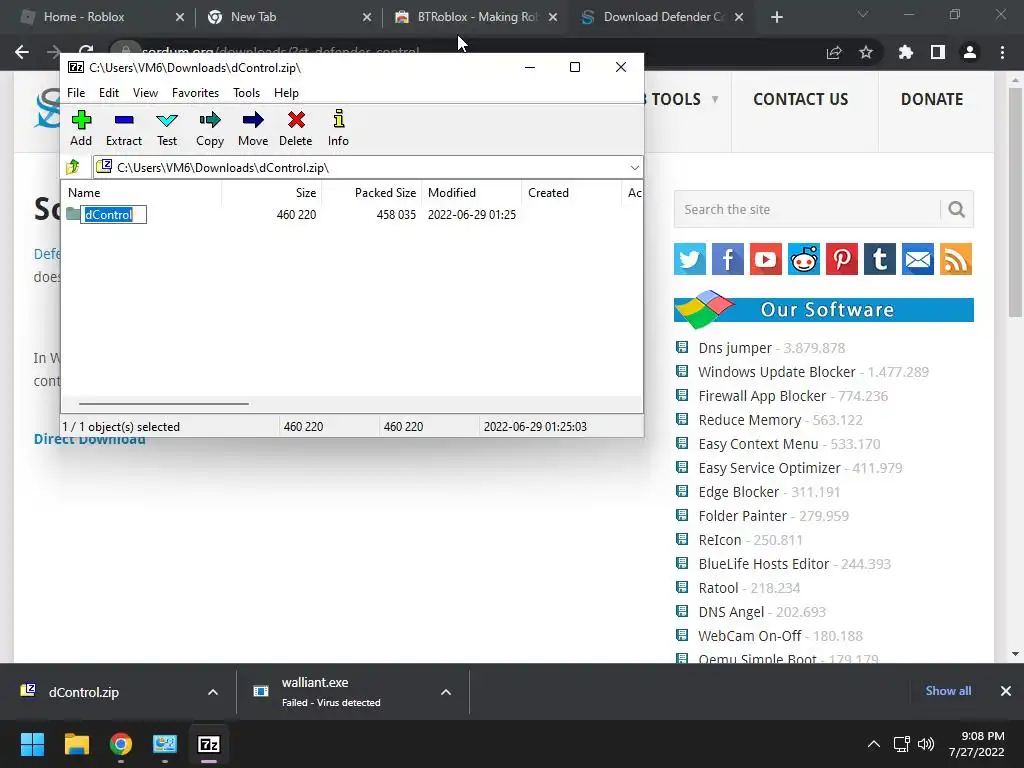Open 7-Zip from the taskbar
The image size is (1024, 768).
pyautogui.click(x=209, y=744)
